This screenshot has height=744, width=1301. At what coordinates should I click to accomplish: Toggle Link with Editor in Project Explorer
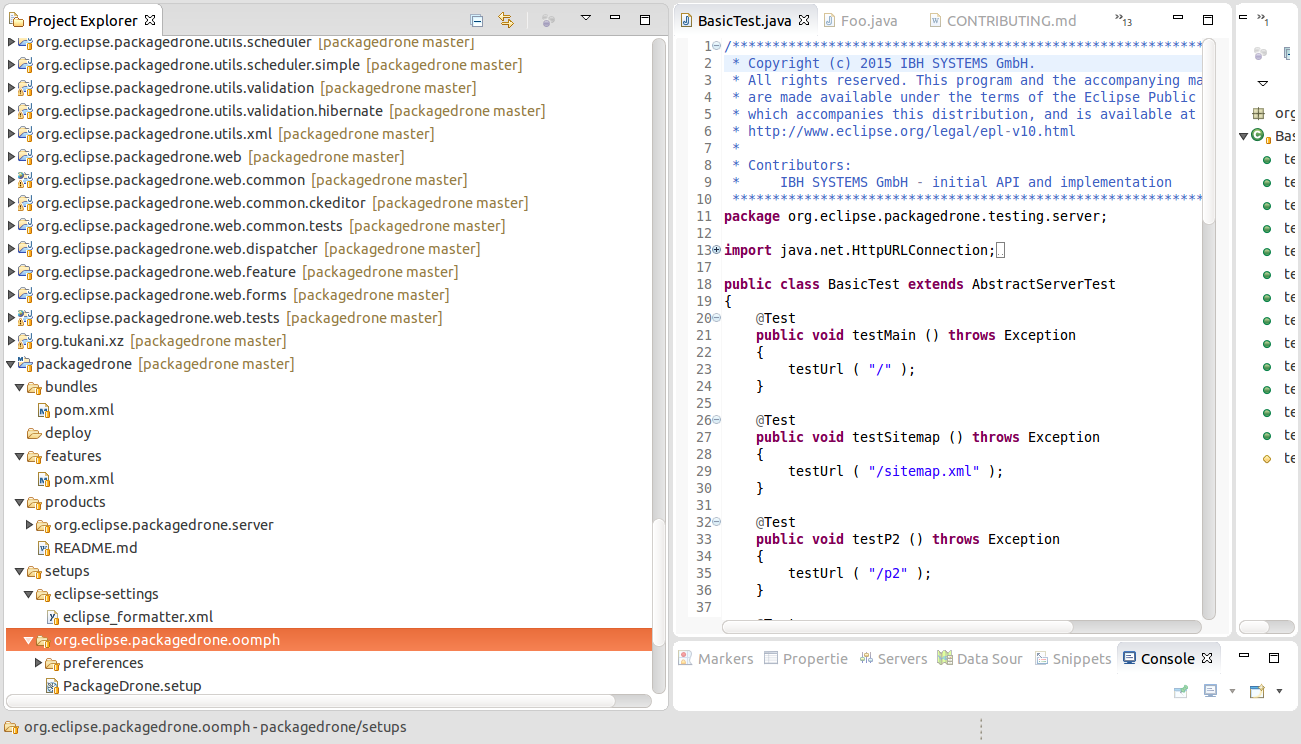507,19
